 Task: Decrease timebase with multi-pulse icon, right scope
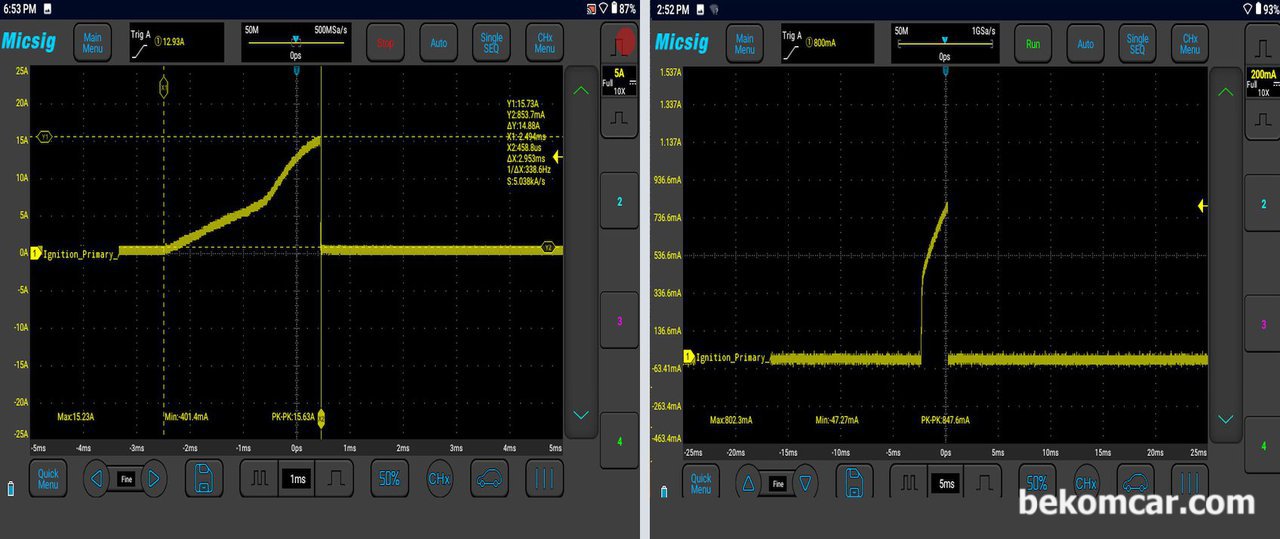point(909,483)
